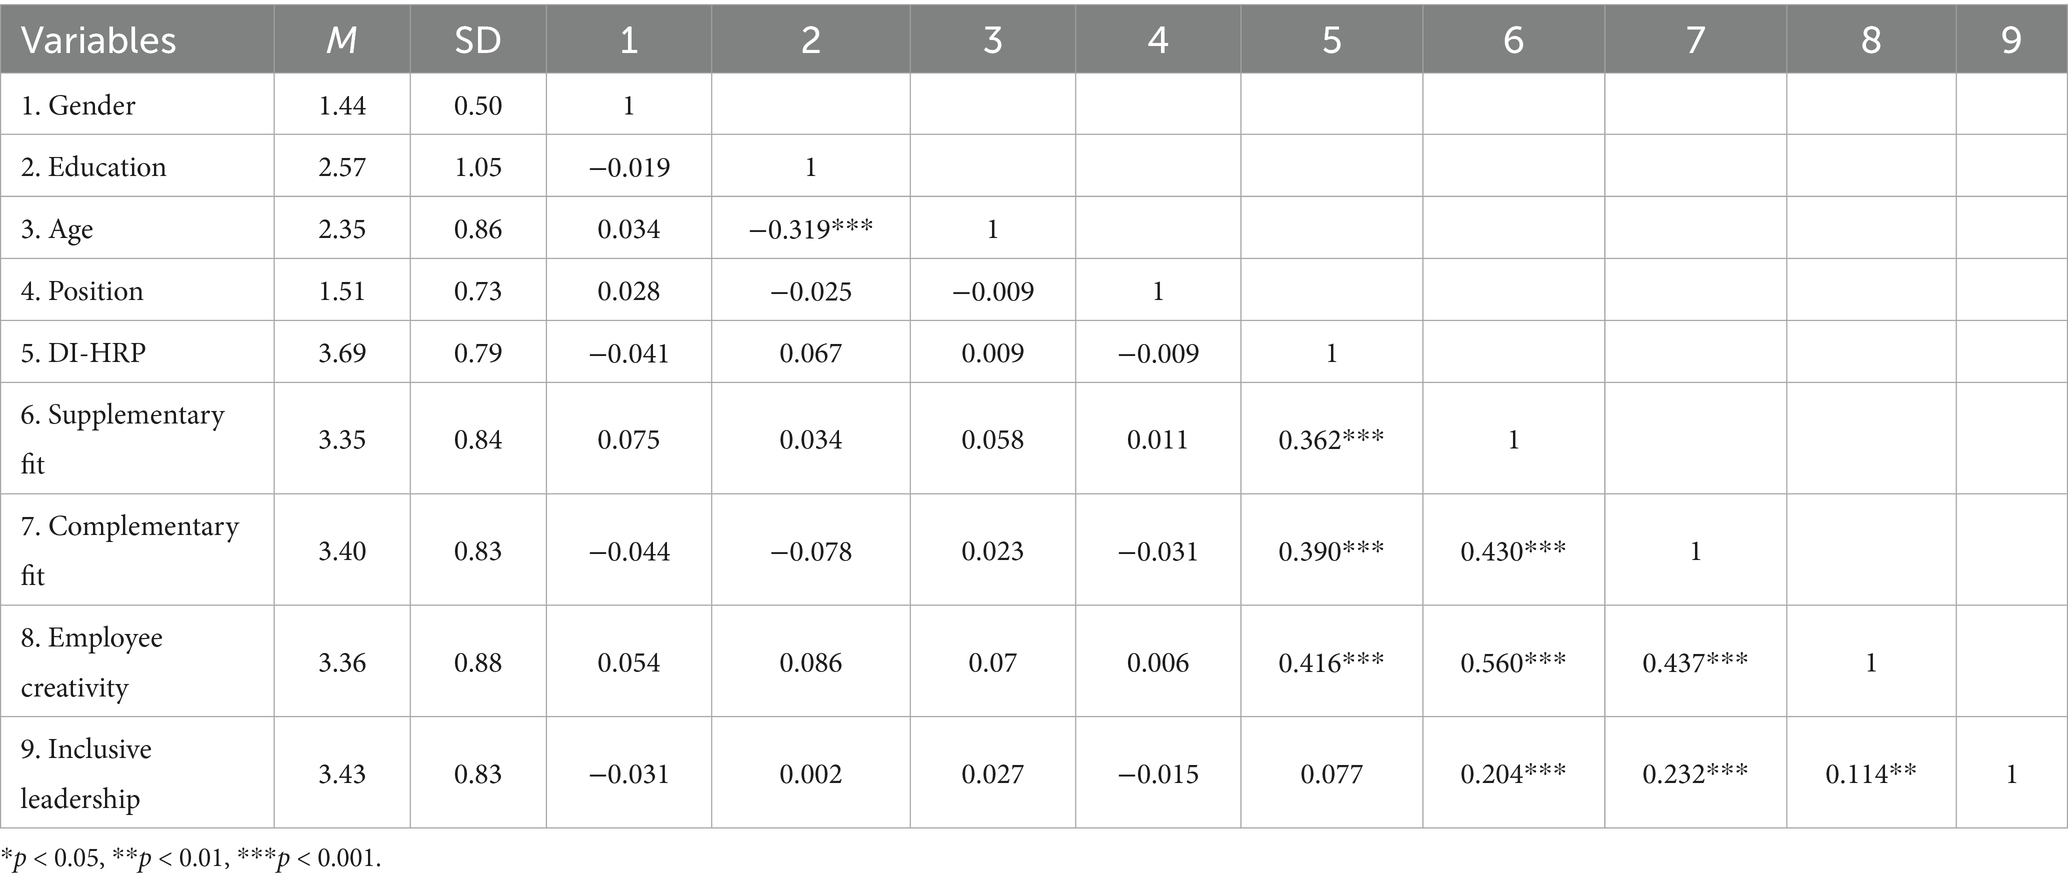The height and width of the screenshot is (882, 2068).
Task: Click the p-value significance footnote
Action: pyautogui.click(x=191, y=858)
